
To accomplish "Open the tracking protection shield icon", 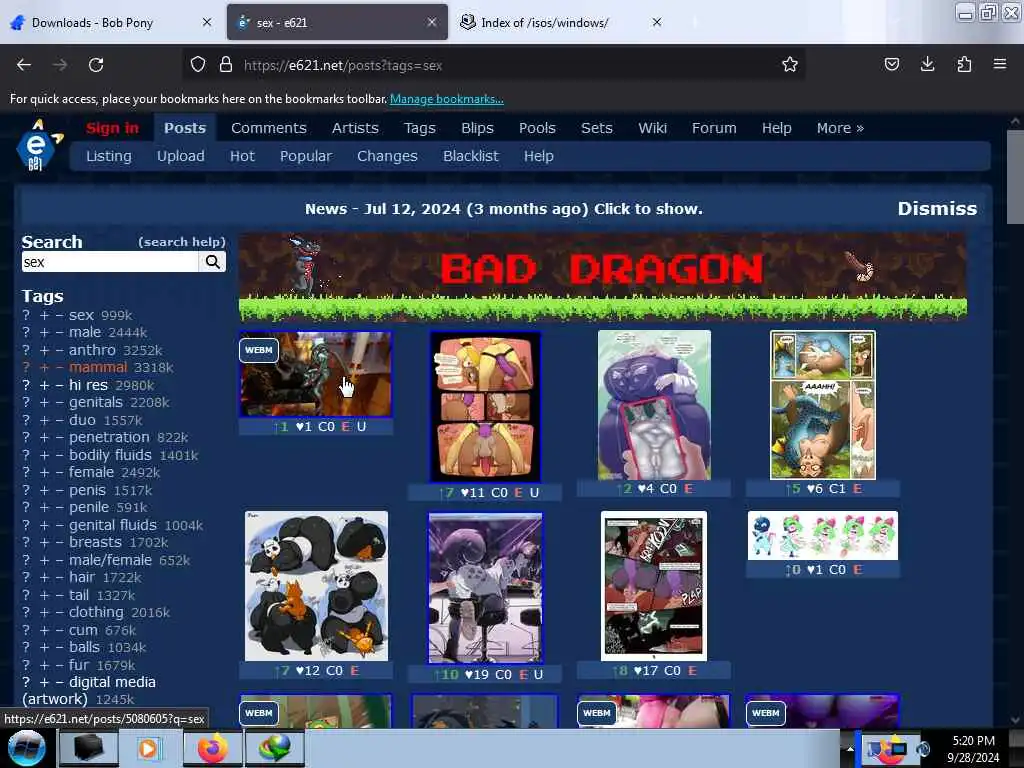I will point(198,65).
